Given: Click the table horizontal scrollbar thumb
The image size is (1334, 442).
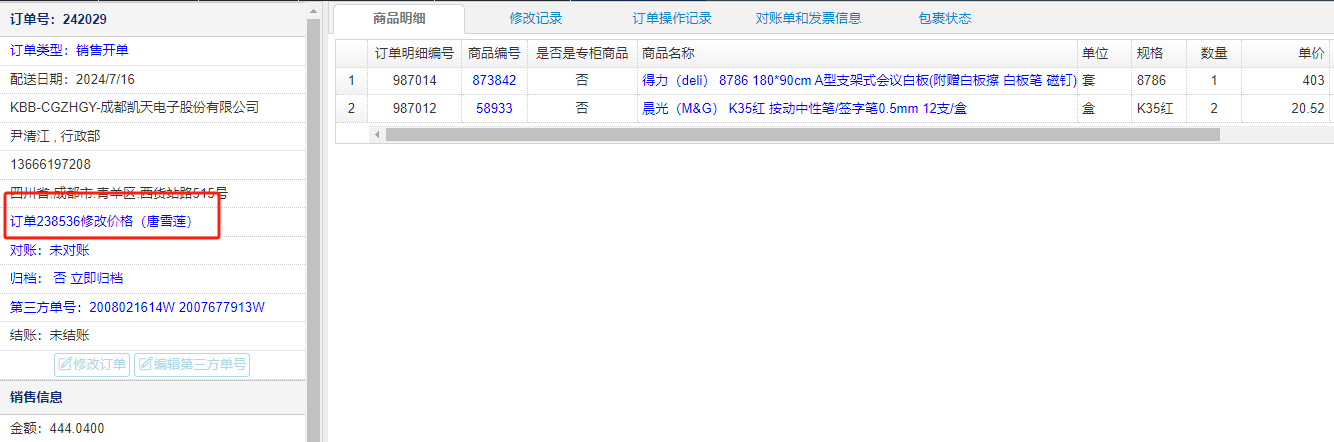Looking at the screenshot, I should 803,134.
